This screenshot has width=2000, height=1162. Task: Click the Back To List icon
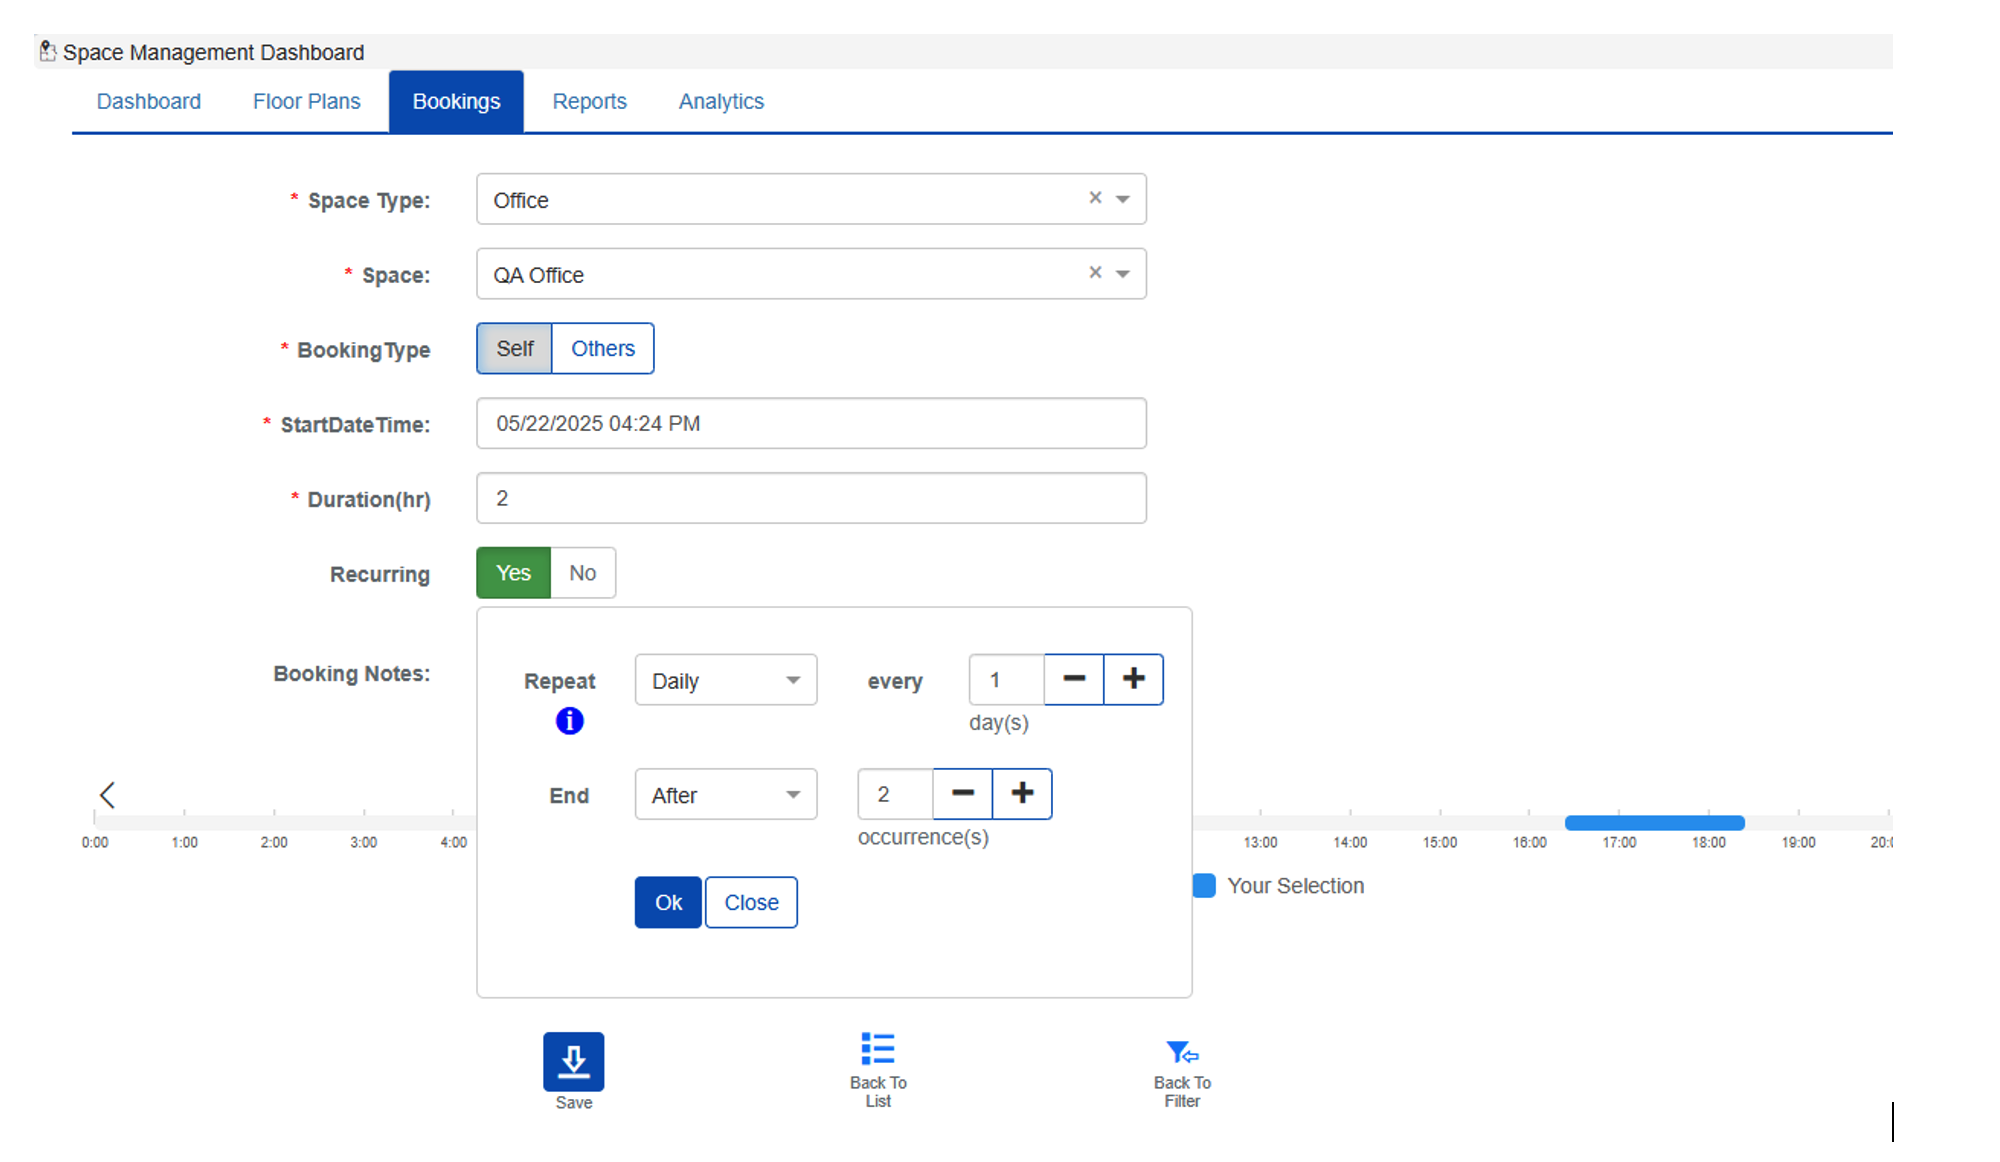(878, 1049)
